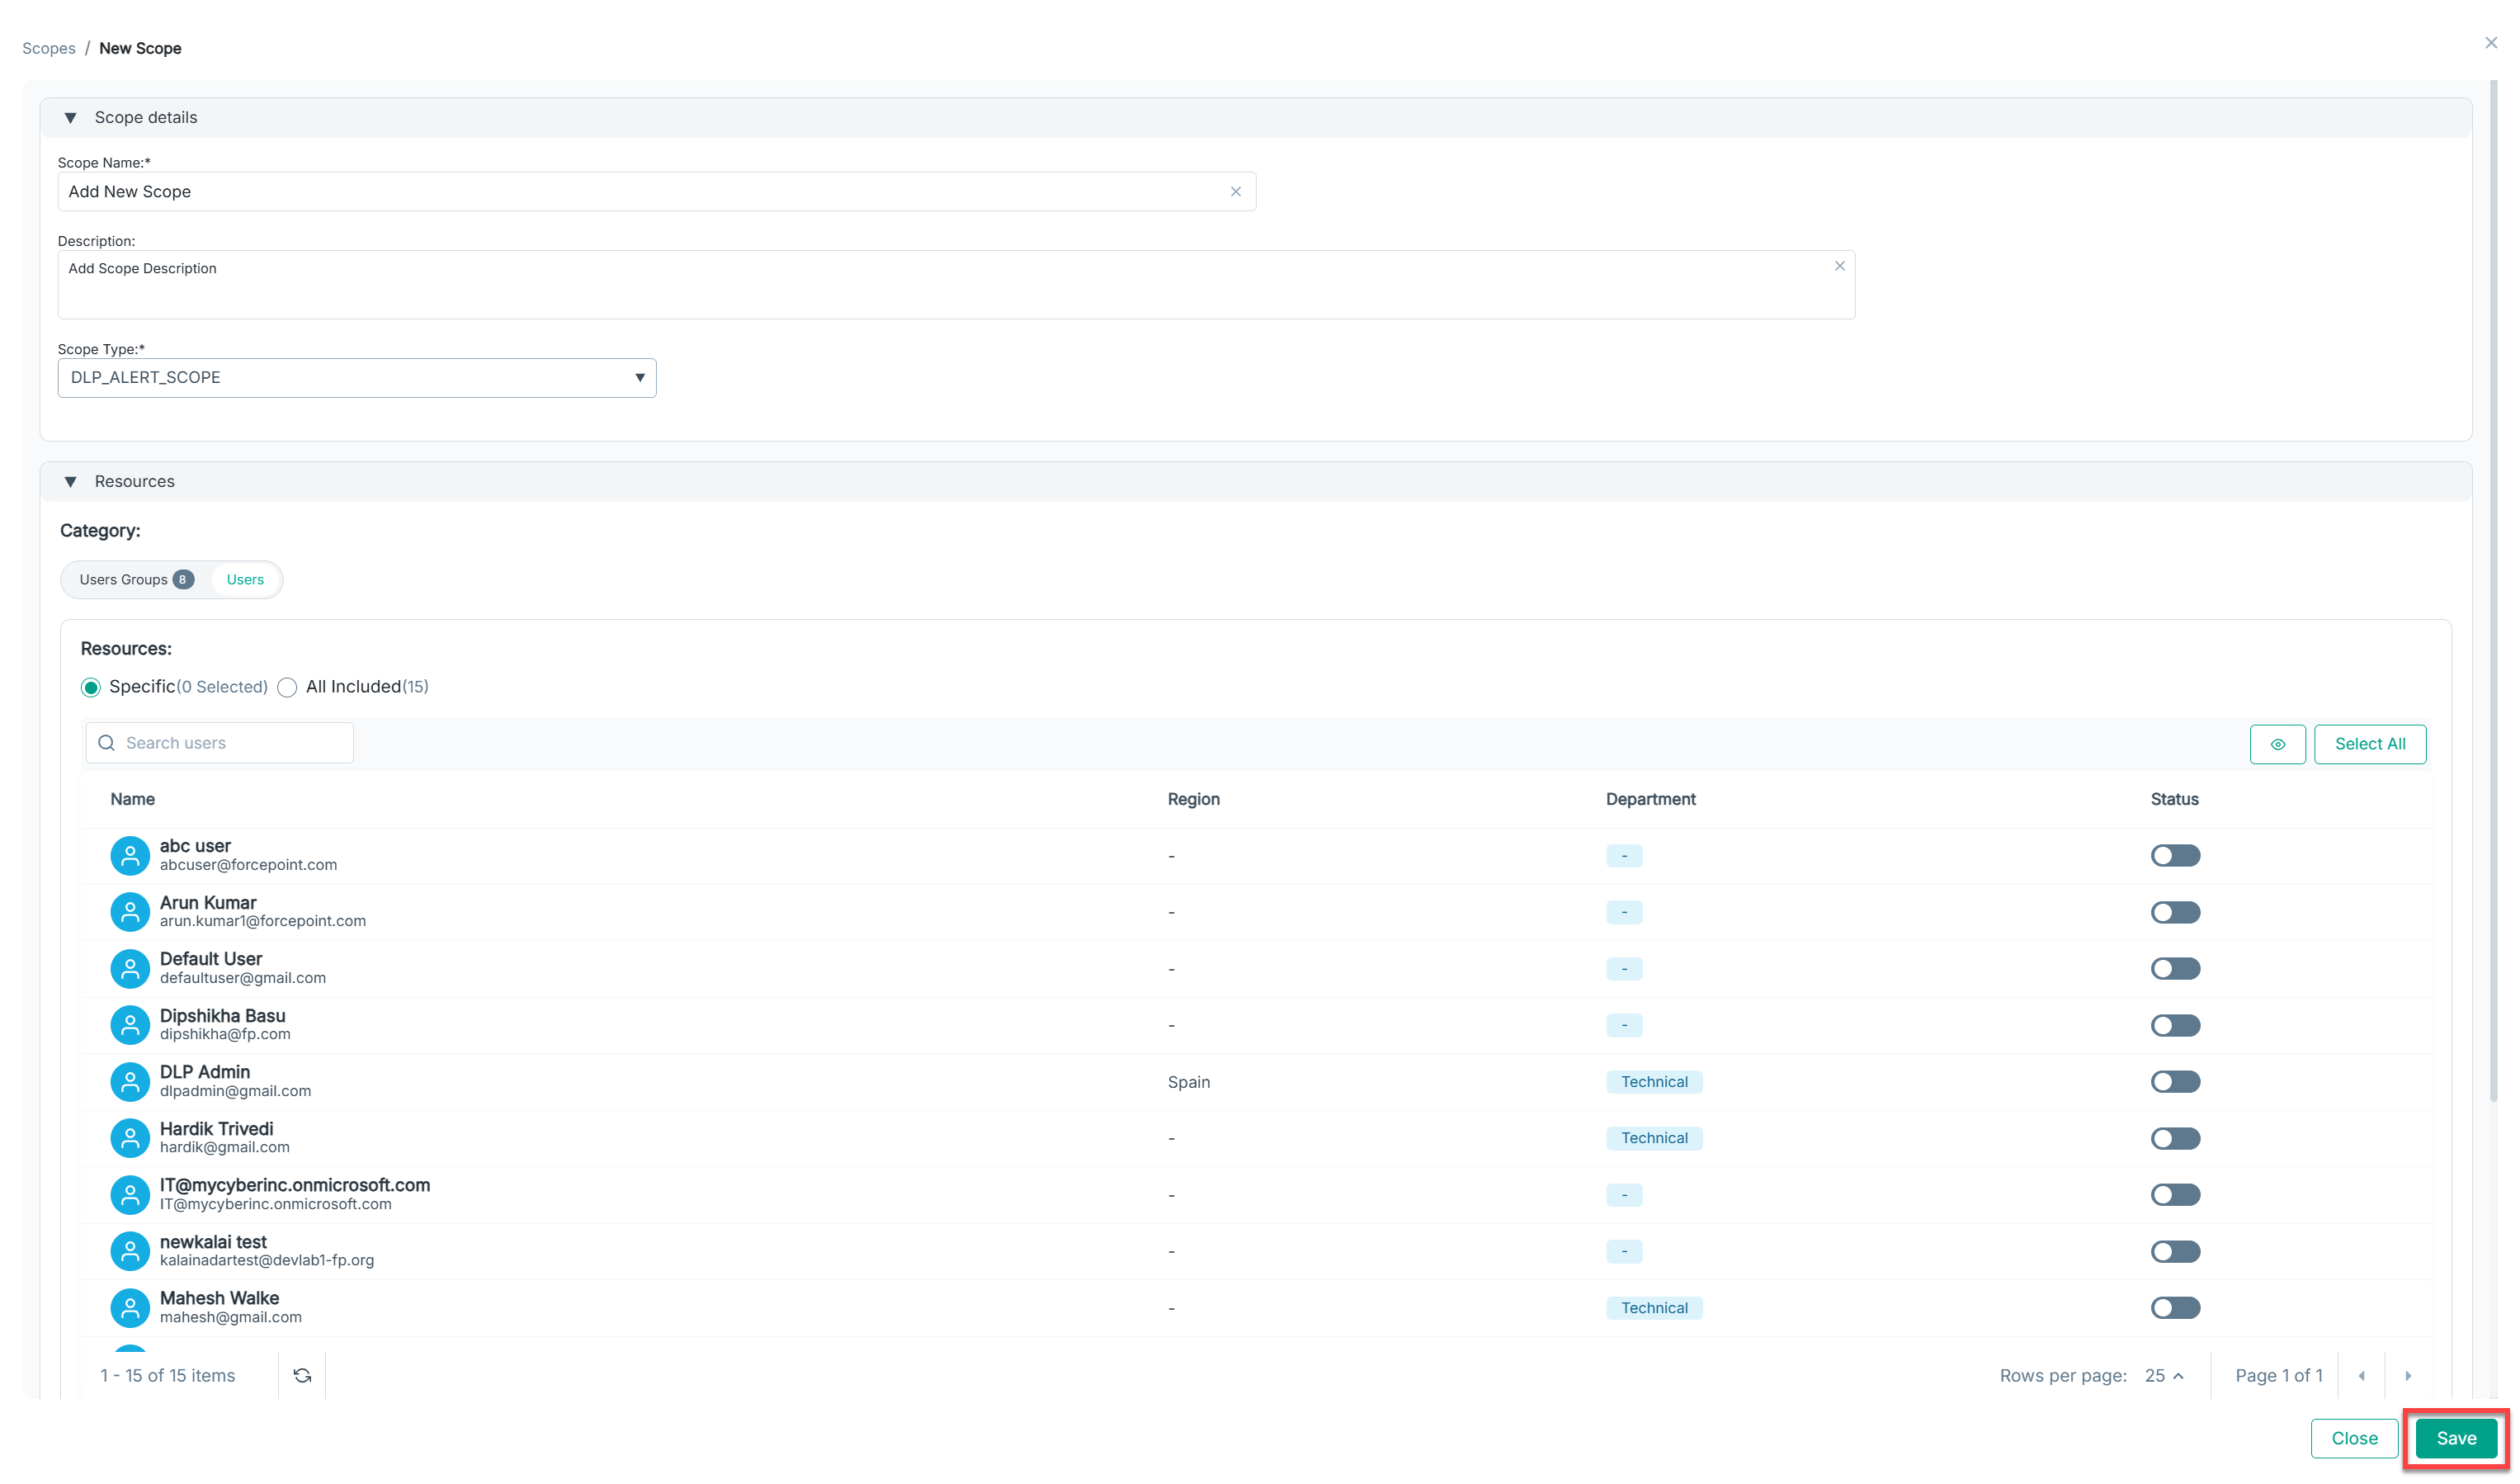Click DLP Admin's user avatar icon
Image resolution: width=2520 pixels, height=1484 pixels.
(129, 1082)
